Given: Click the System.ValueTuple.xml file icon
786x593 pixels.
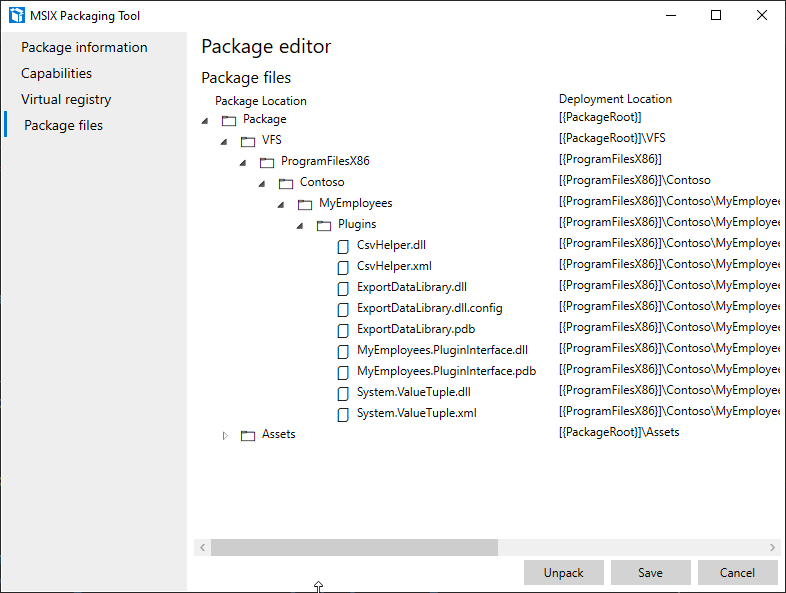Looking at the screenshot, I should pyautogui.click(x=343, y=414).
